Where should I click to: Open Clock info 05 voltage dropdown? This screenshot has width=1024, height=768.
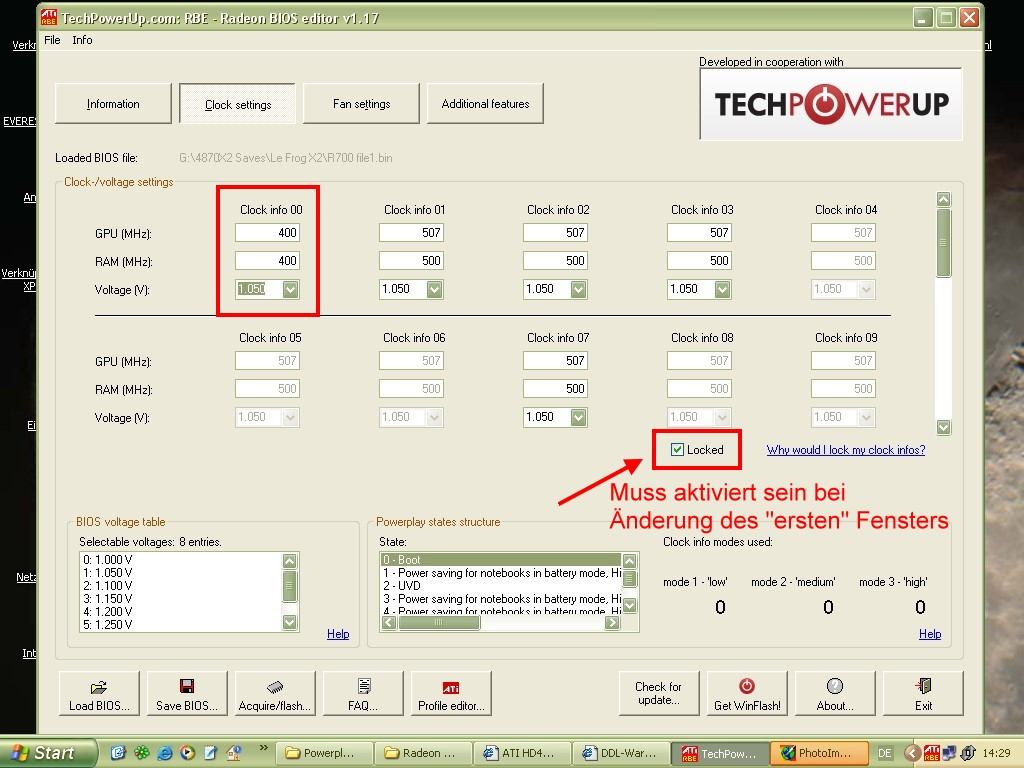[x=291, y=417]
